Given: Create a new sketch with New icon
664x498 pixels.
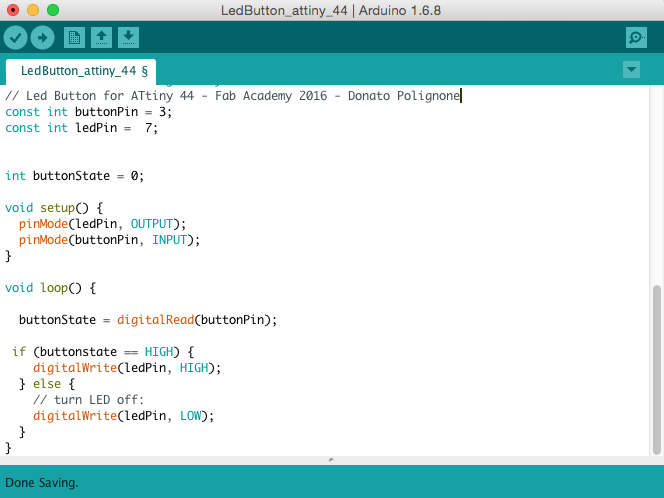Looking at the screenshot, I should (74, 38).
